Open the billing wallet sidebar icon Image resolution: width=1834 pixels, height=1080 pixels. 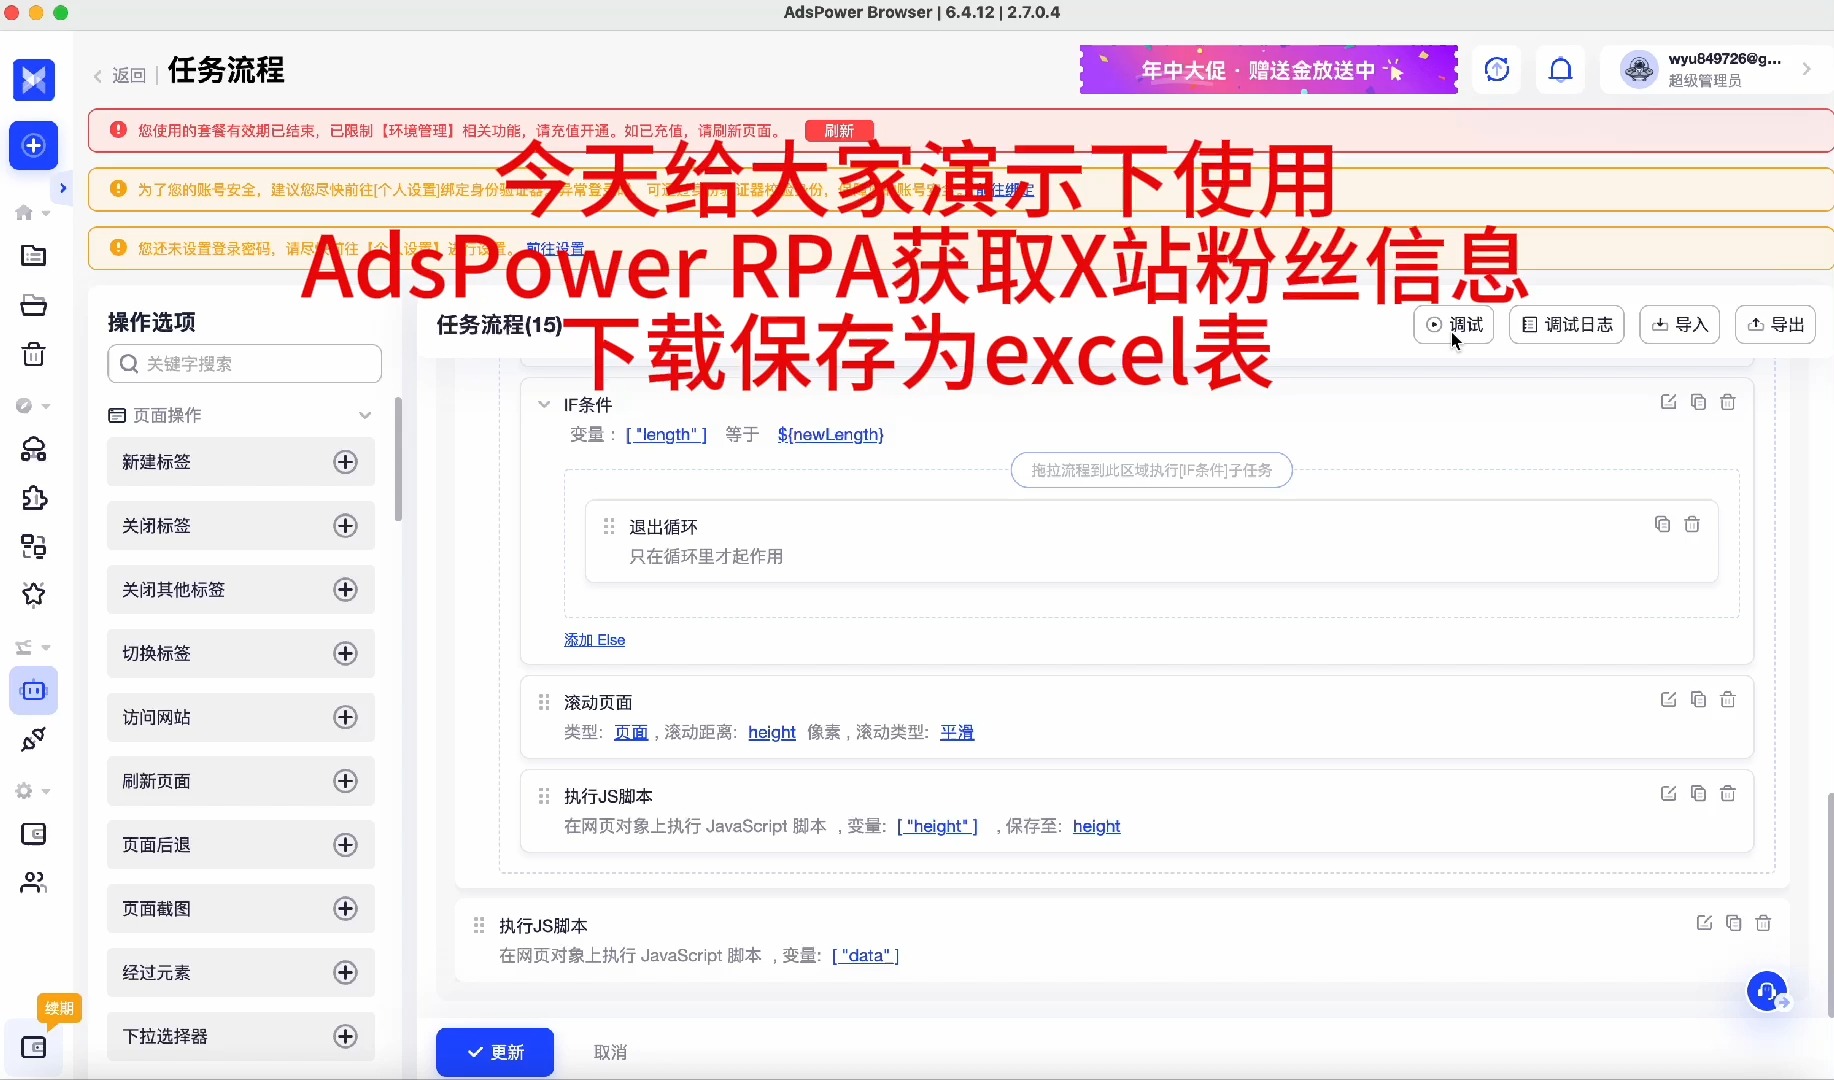point(34,834)
